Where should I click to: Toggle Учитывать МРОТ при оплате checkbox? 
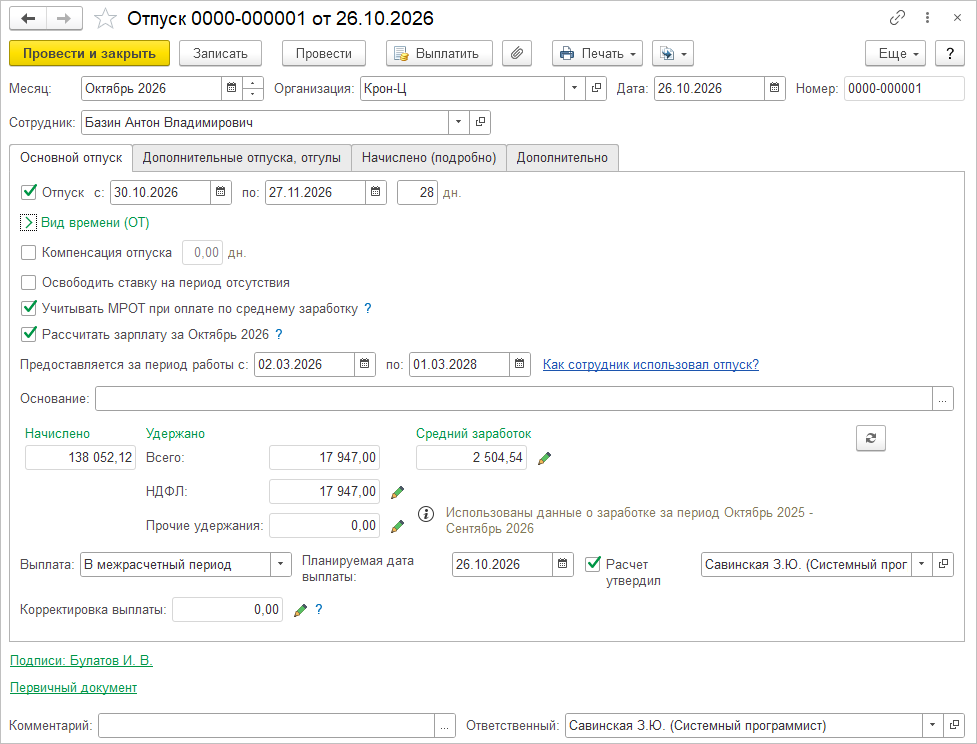click(x=29, y=308)
